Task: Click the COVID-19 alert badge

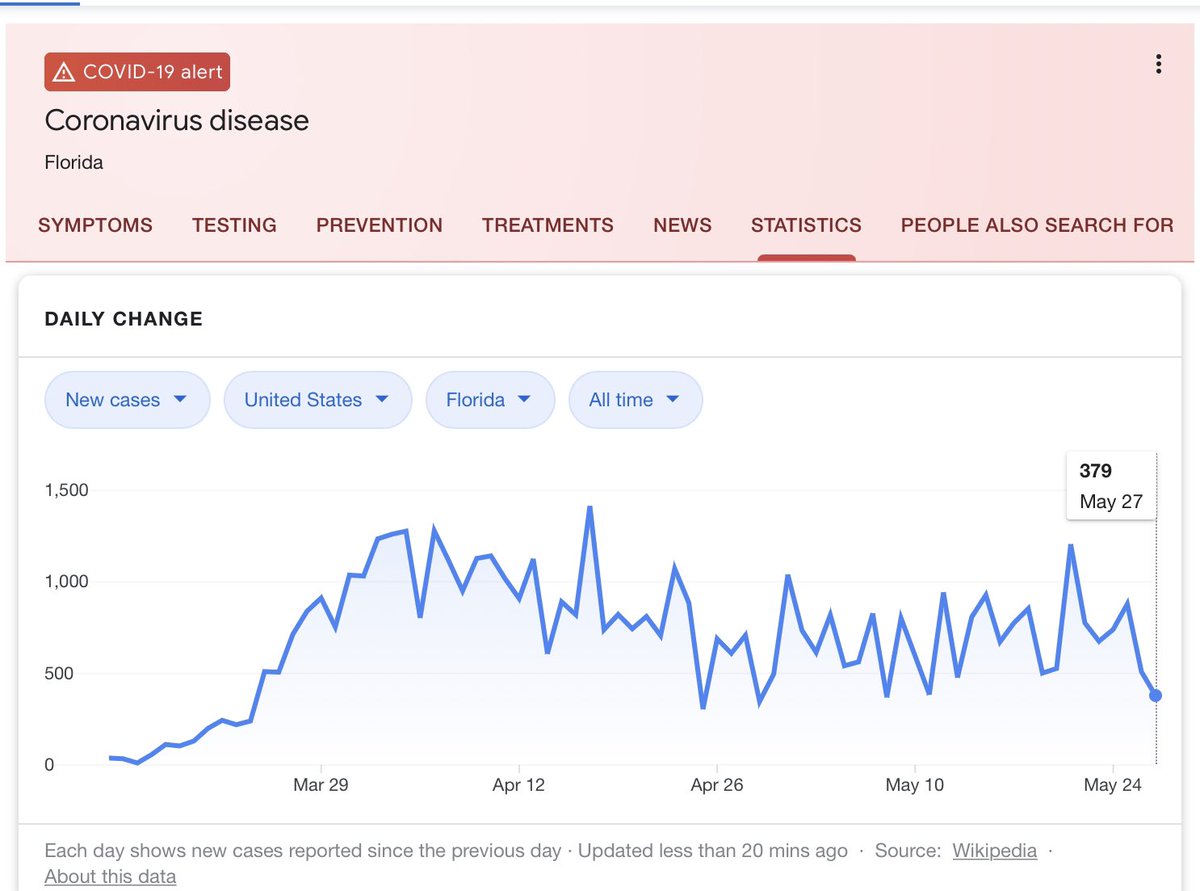Action: click(138, 72)
